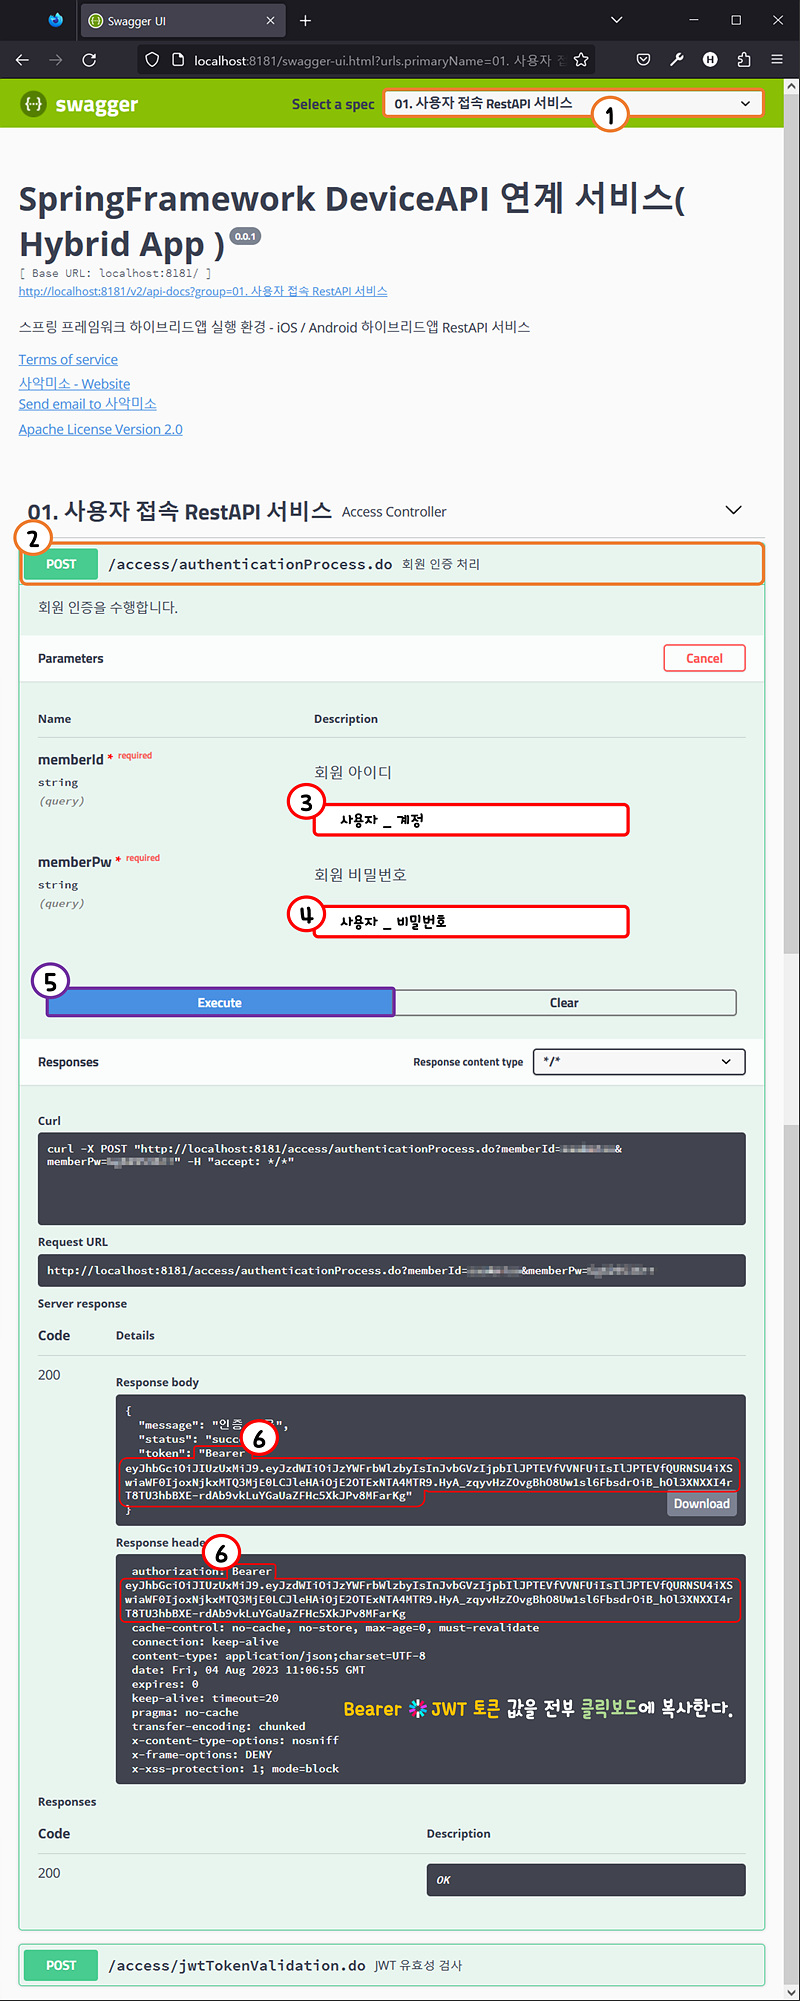Open the 사악미소 - Website link
Screen dimensions: 800x2001
74,384
